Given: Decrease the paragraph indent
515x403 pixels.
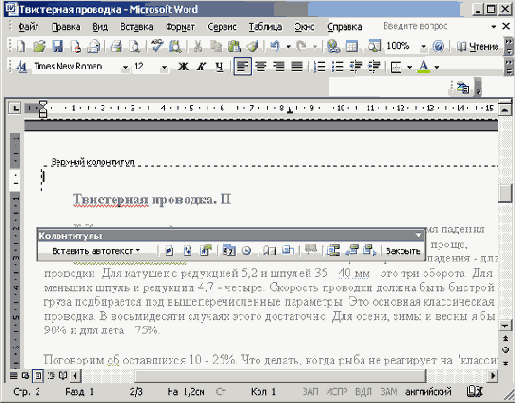Looking at the screenshot, I should click(356, 67).
